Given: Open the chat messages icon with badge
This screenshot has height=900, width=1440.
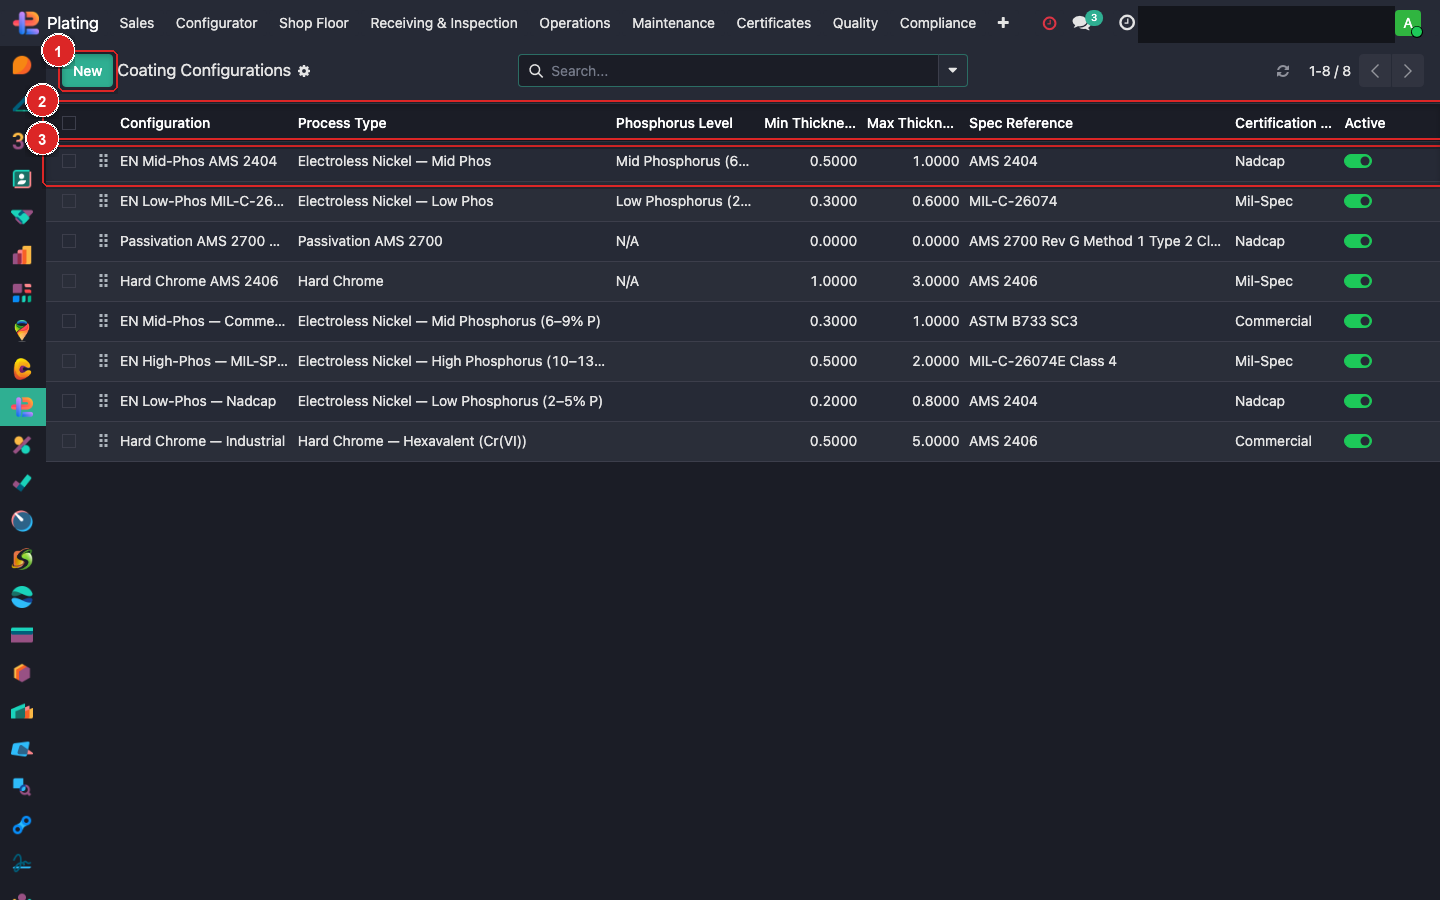Looking at the screenshot, I should 1081,23.
